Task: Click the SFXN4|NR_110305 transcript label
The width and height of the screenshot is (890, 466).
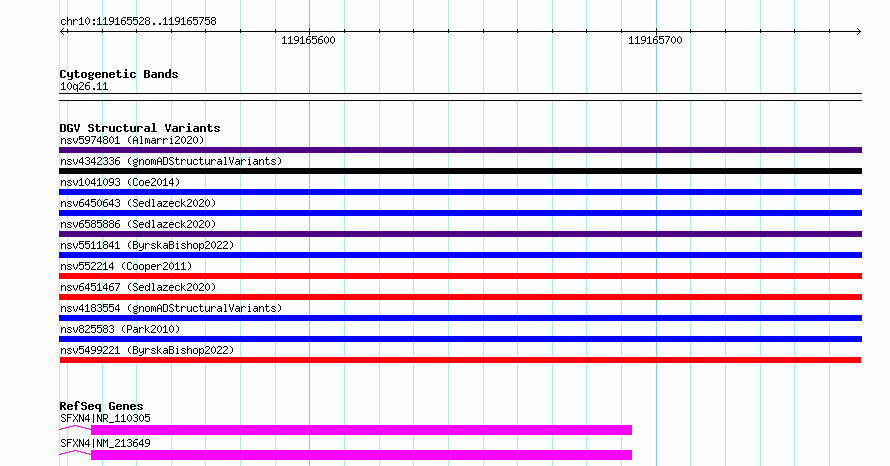Action: tap(106, 418)
